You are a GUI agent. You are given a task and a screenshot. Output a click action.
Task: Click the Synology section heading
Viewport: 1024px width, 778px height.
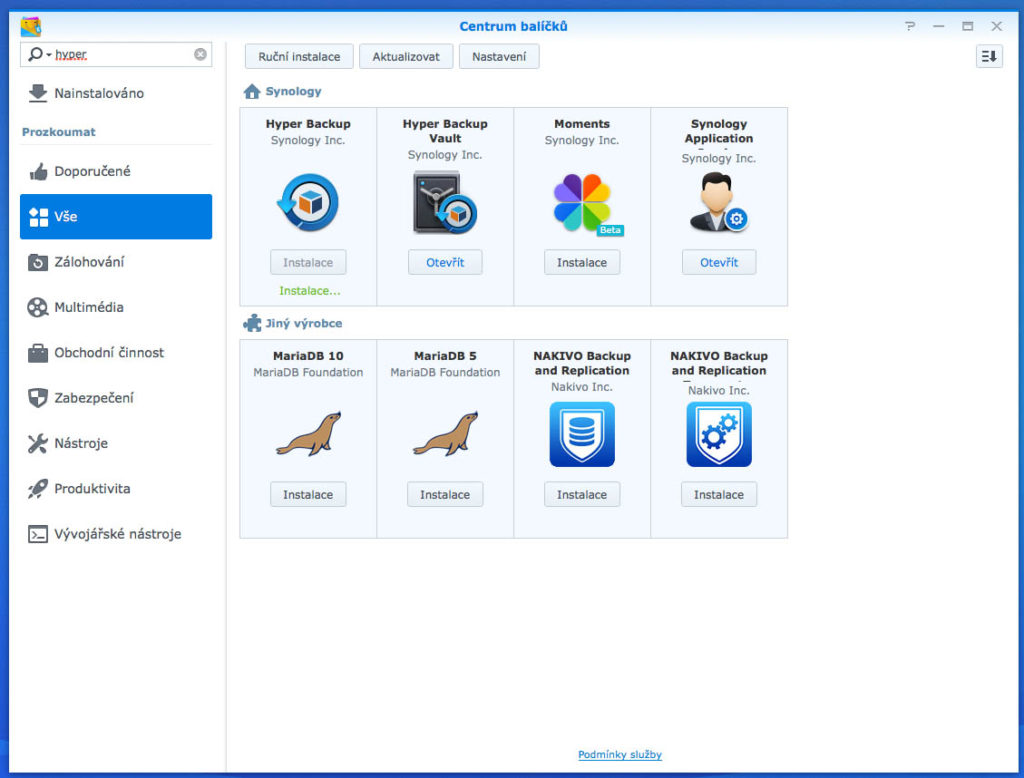pyautogui.click(x=293, y=91)
